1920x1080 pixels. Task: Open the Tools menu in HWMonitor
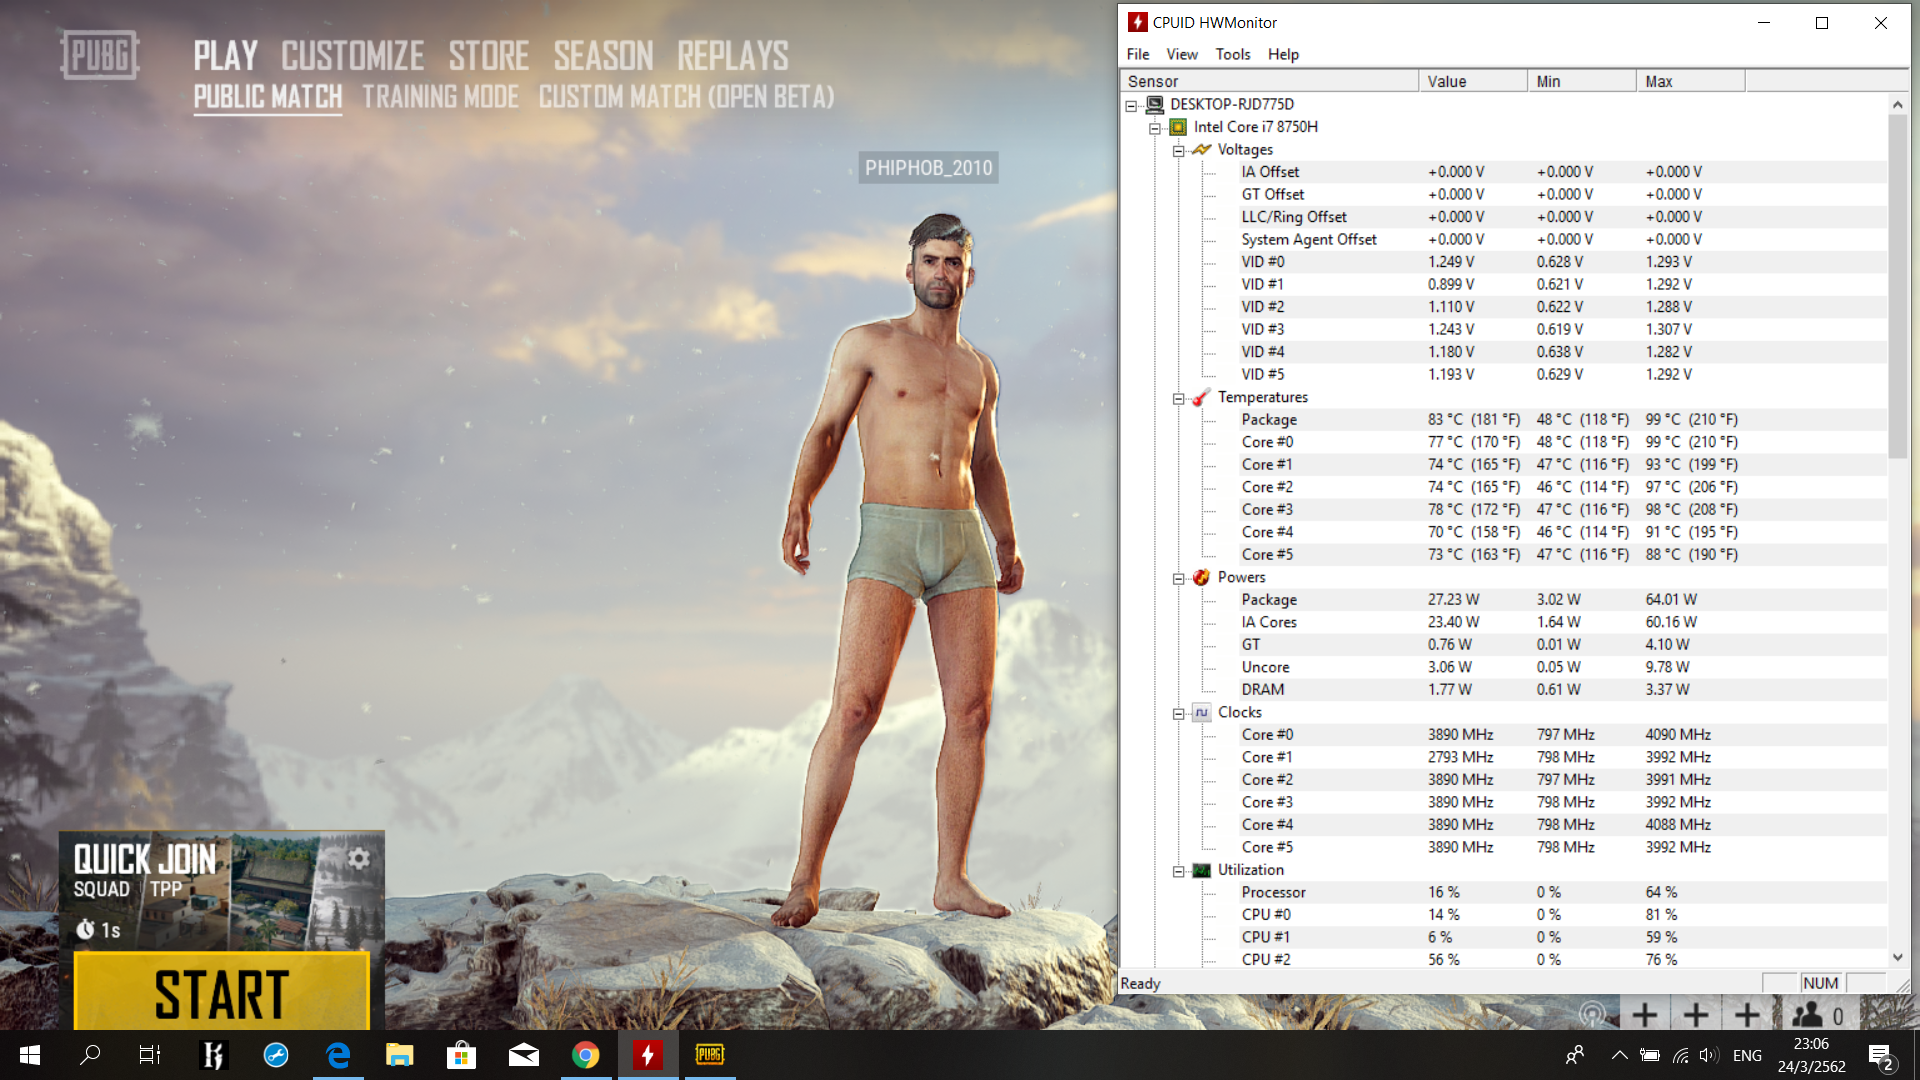click(1233, 54)
